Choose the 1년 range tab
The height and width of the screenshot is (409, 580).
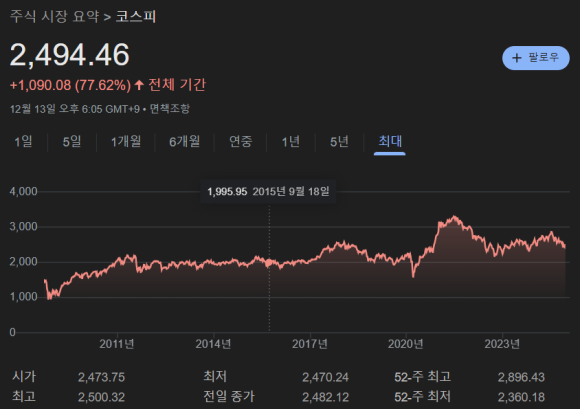point(291,142)
